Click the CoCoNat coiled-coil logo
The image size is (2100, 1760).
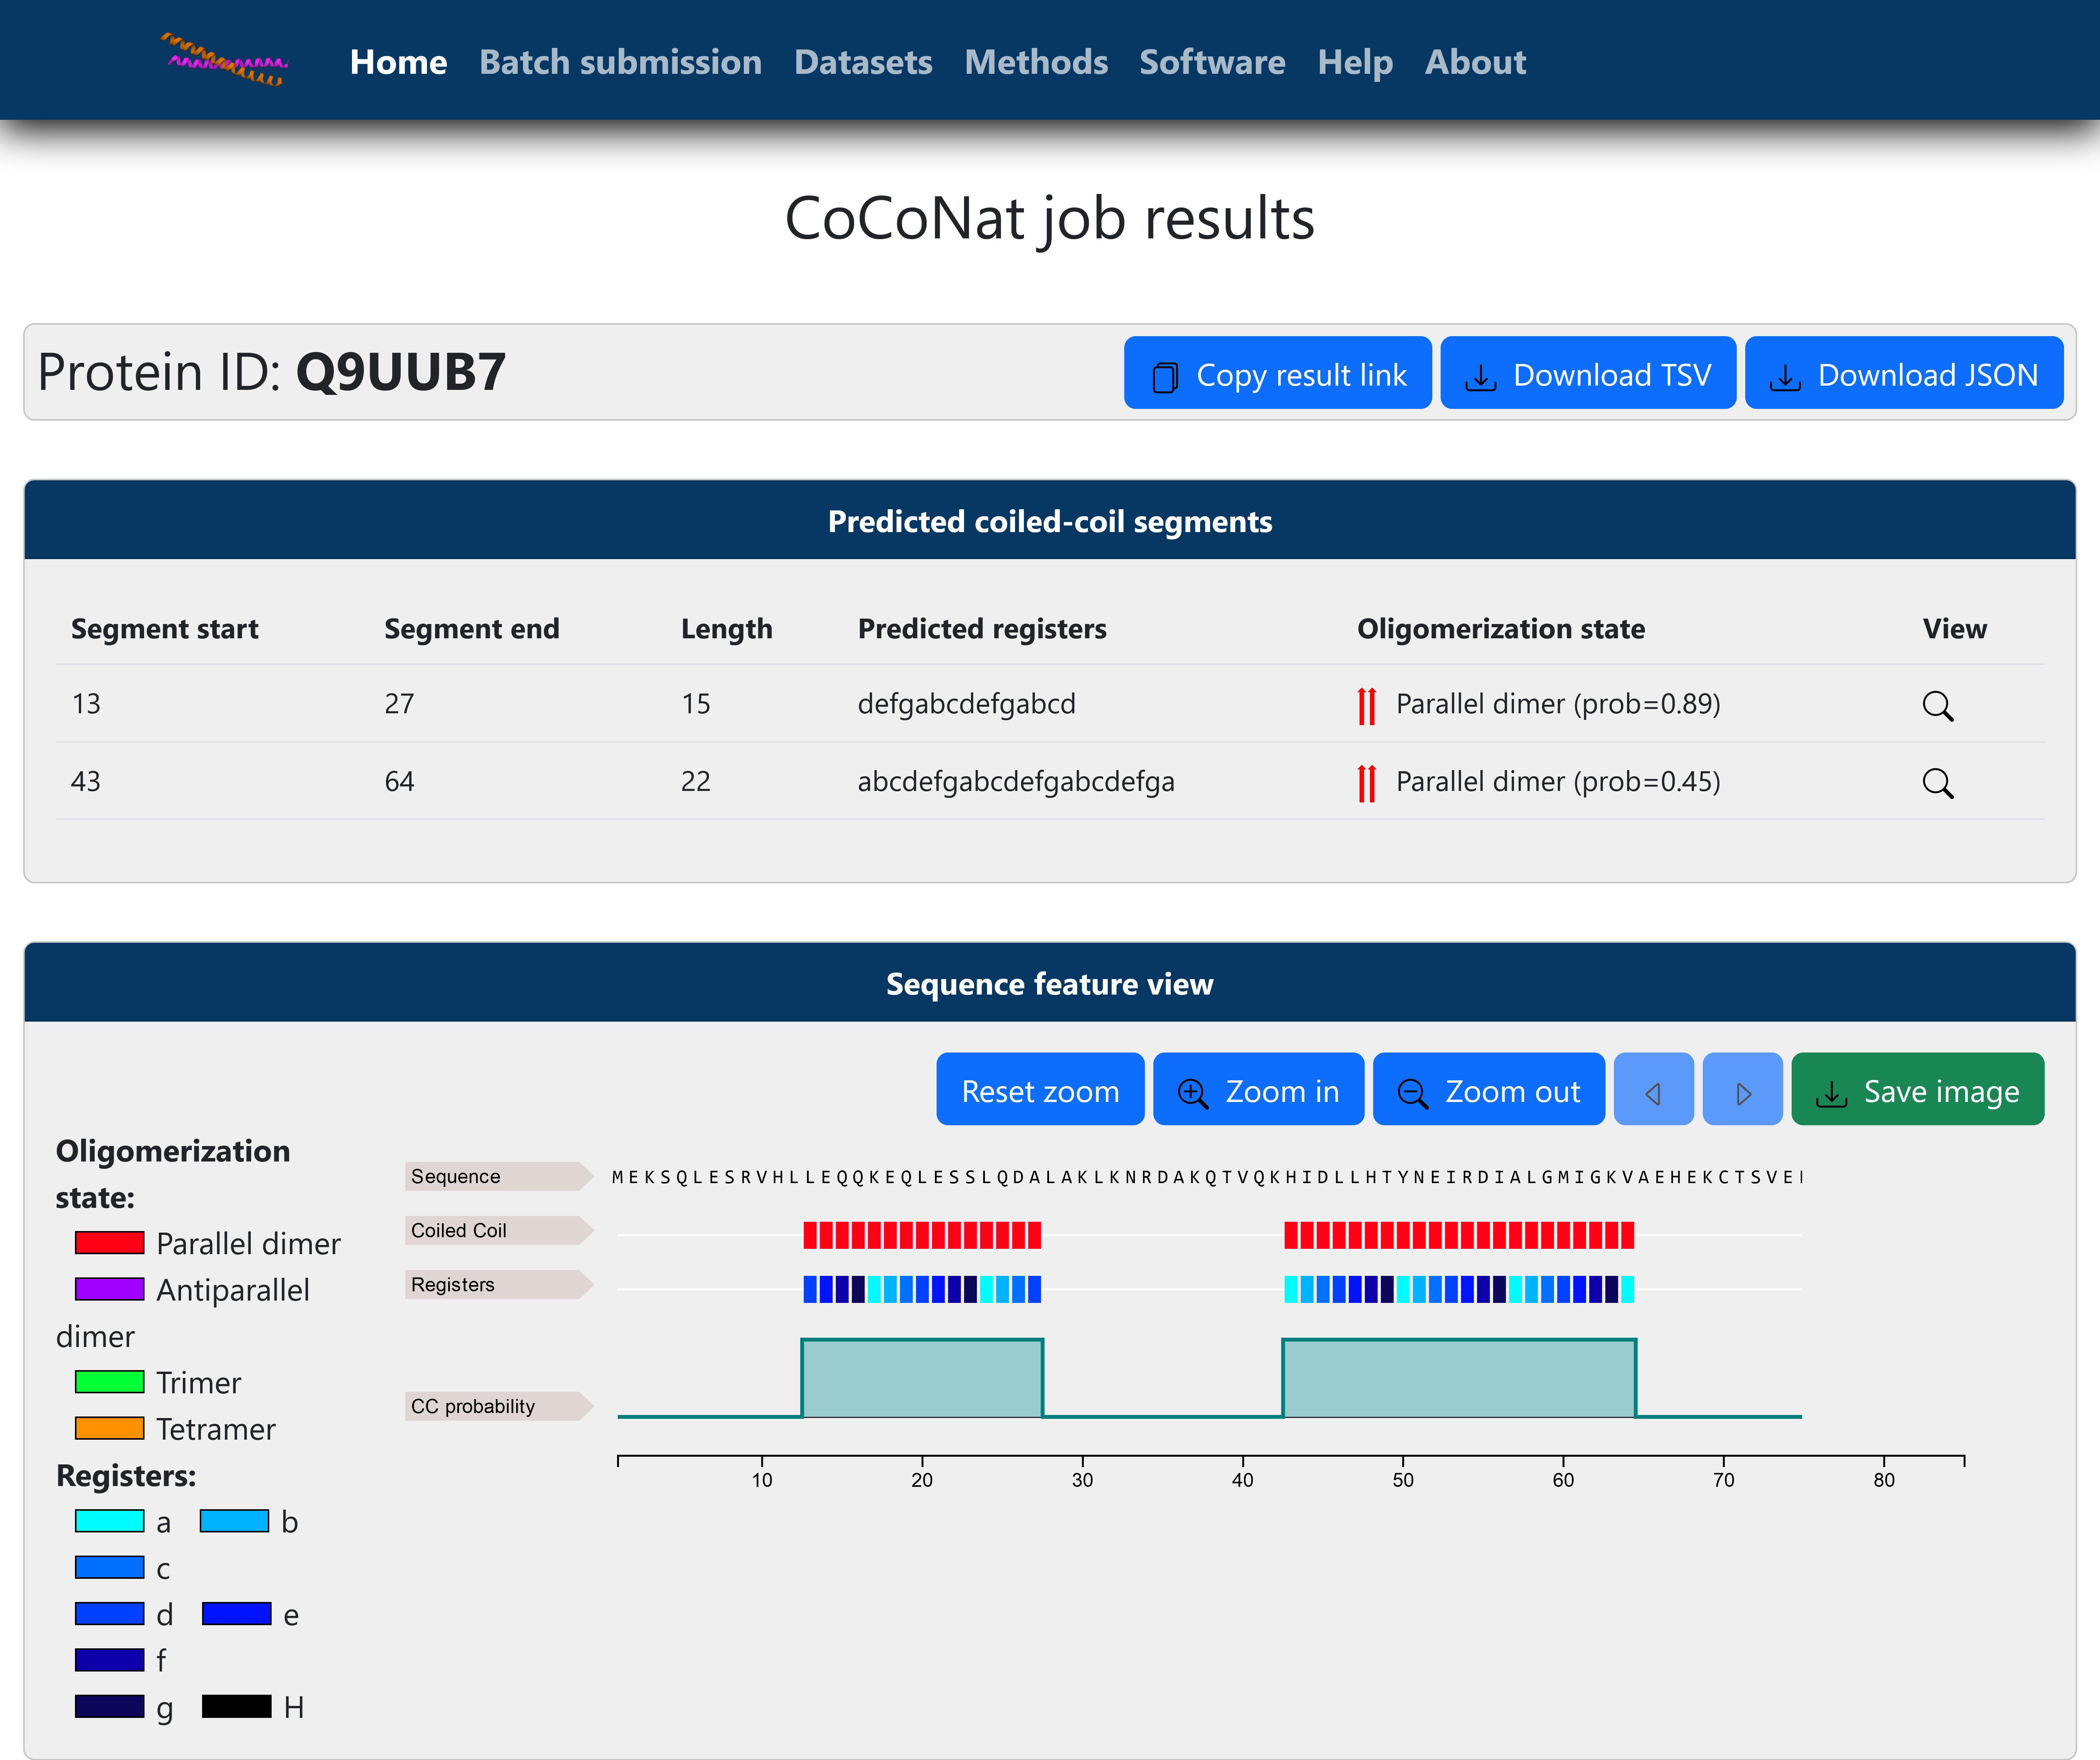click(224, 60)
